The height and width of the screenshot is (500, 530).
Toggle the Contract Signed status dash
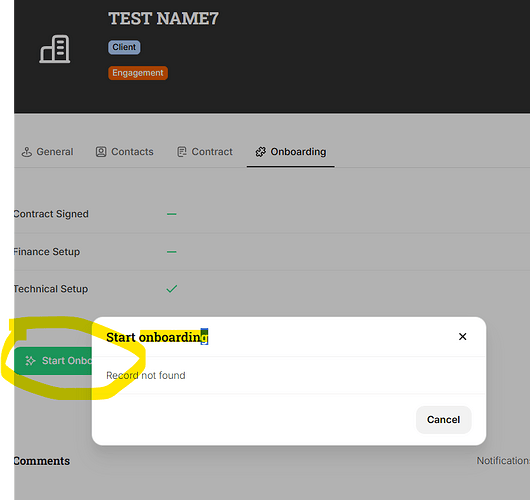tap(172, 214)
